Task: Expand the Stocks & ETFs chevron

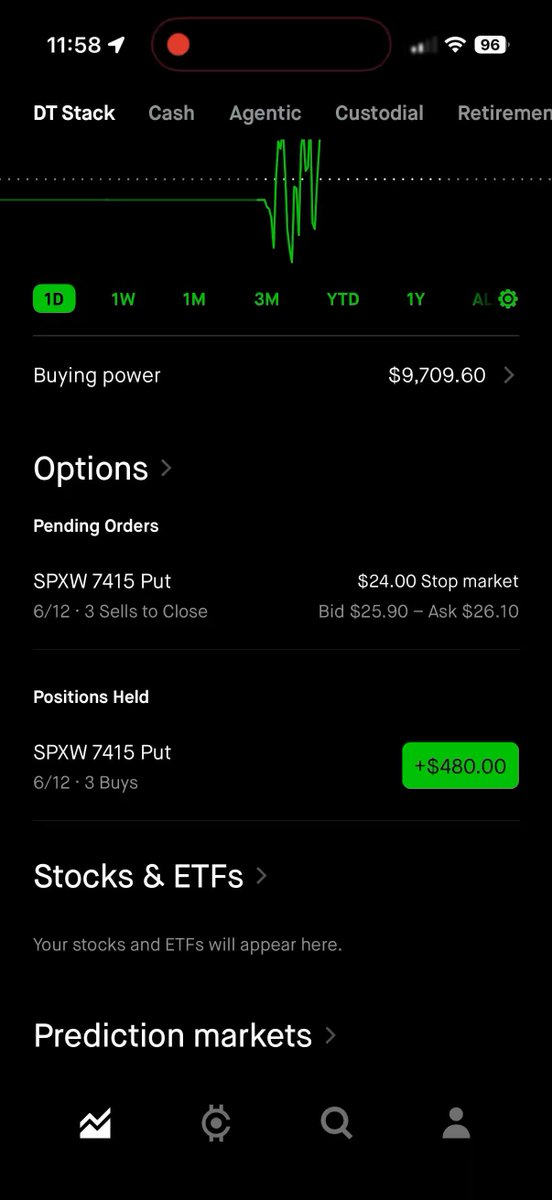Action: click(x=261, y=875)
